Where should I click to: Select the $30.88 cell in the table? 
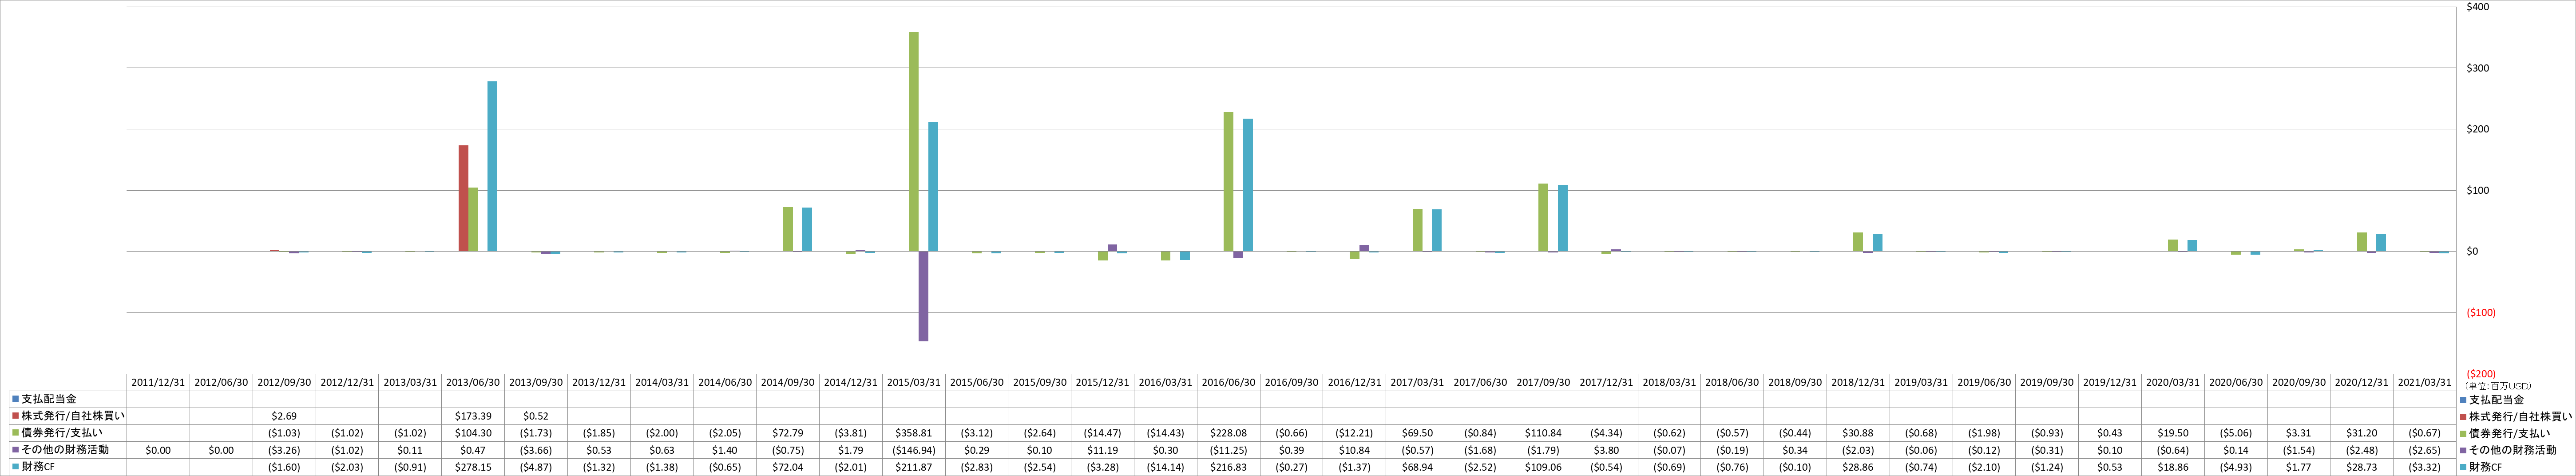point(1859,433)
